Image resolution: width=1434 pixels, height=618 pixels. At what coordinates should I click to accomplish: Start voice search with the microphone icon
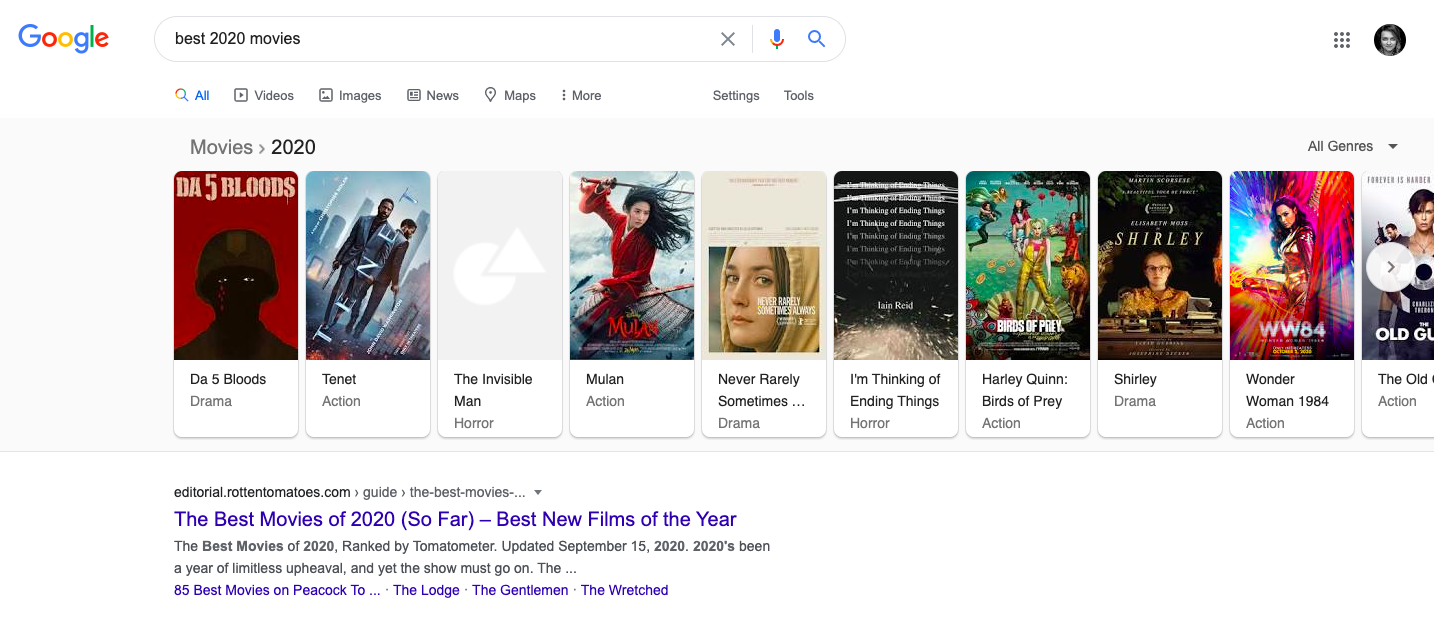[777, 39]
